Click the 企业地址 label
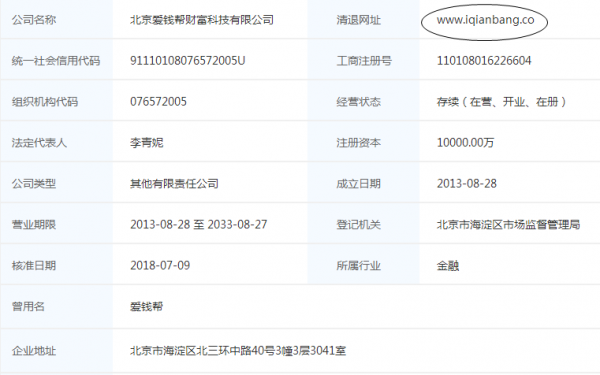600x375 pixels. 34,351
